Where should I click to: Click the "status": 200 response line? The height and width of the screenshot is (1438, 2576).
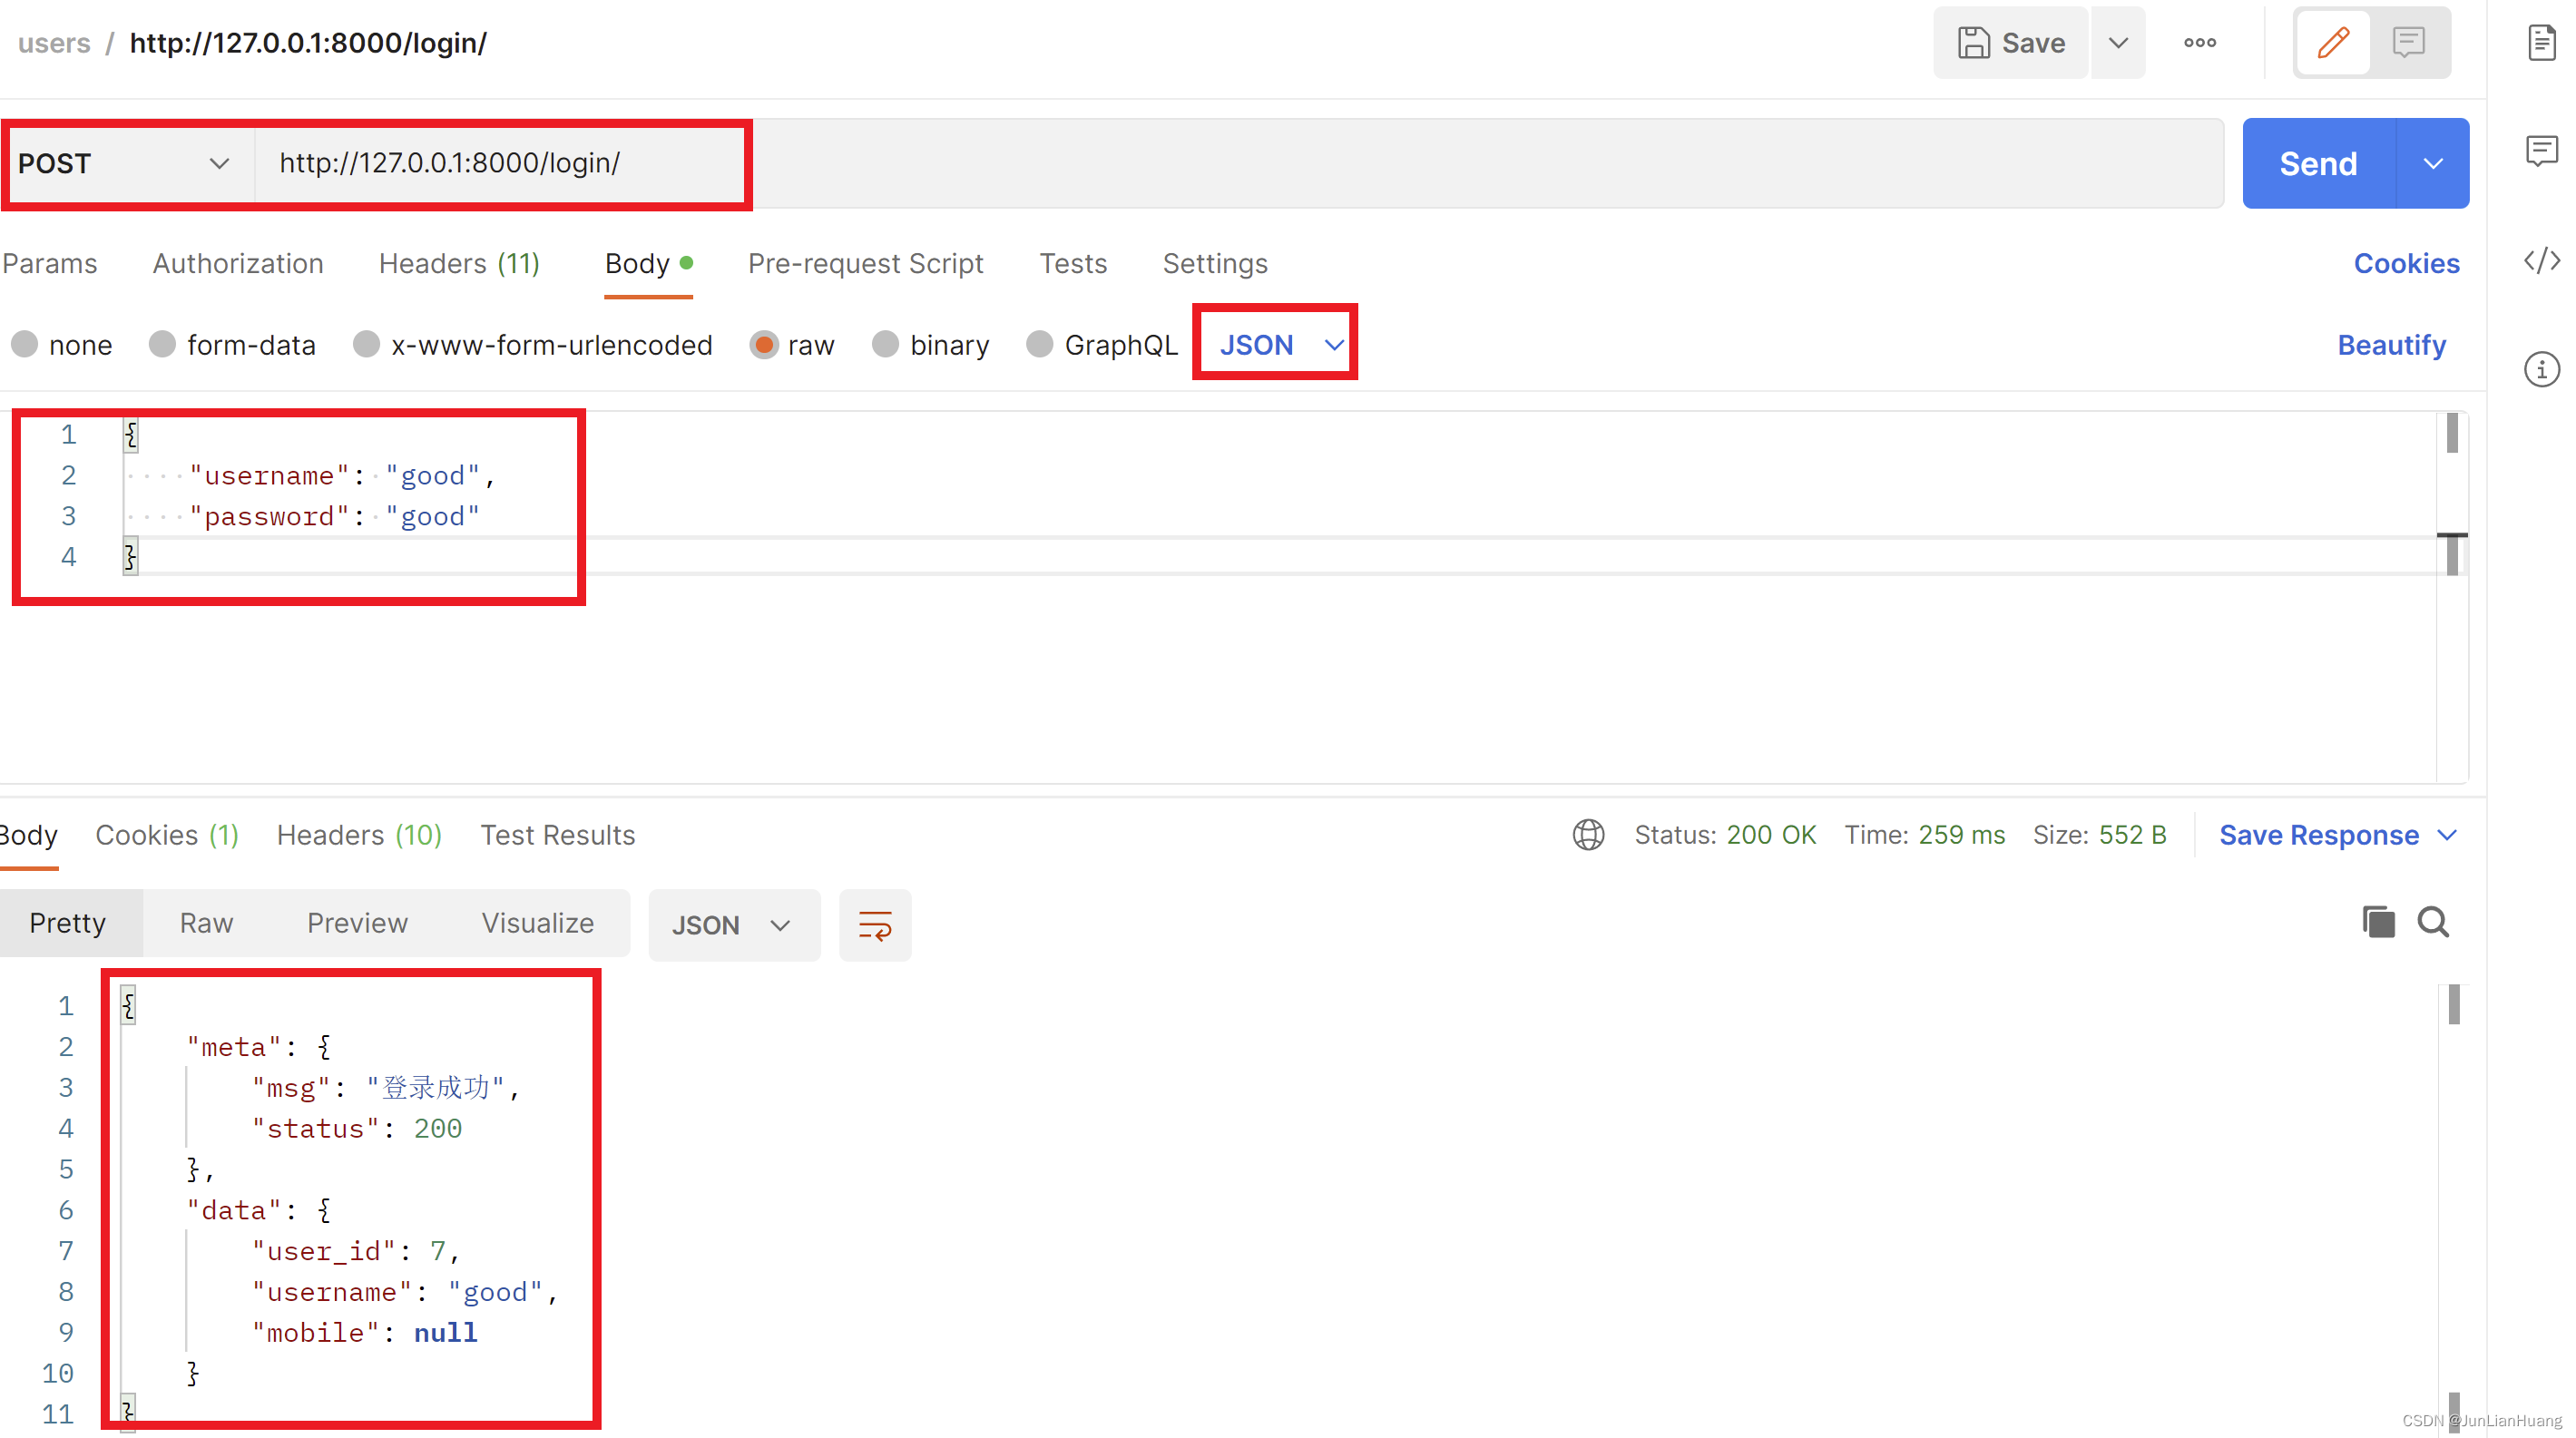[x=356, y=1129]
